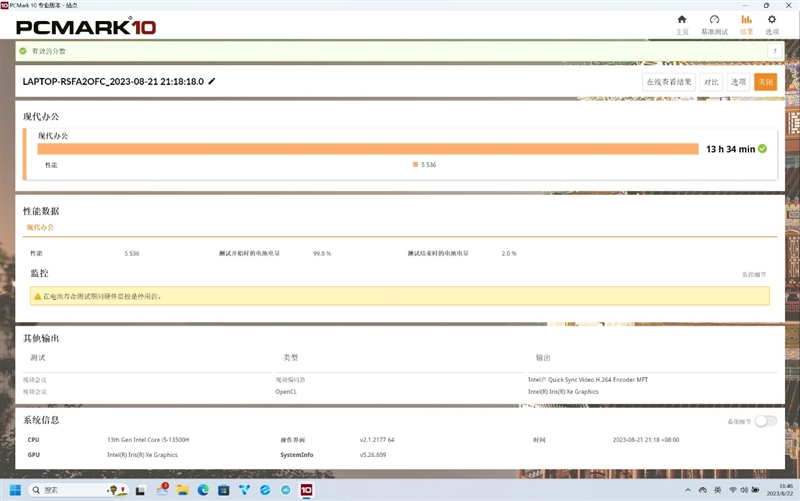Go to the PCMark 10 home page icon
The width and height of the screenshot is (800, 501).
pyautogui.click(x=682, y=19)
